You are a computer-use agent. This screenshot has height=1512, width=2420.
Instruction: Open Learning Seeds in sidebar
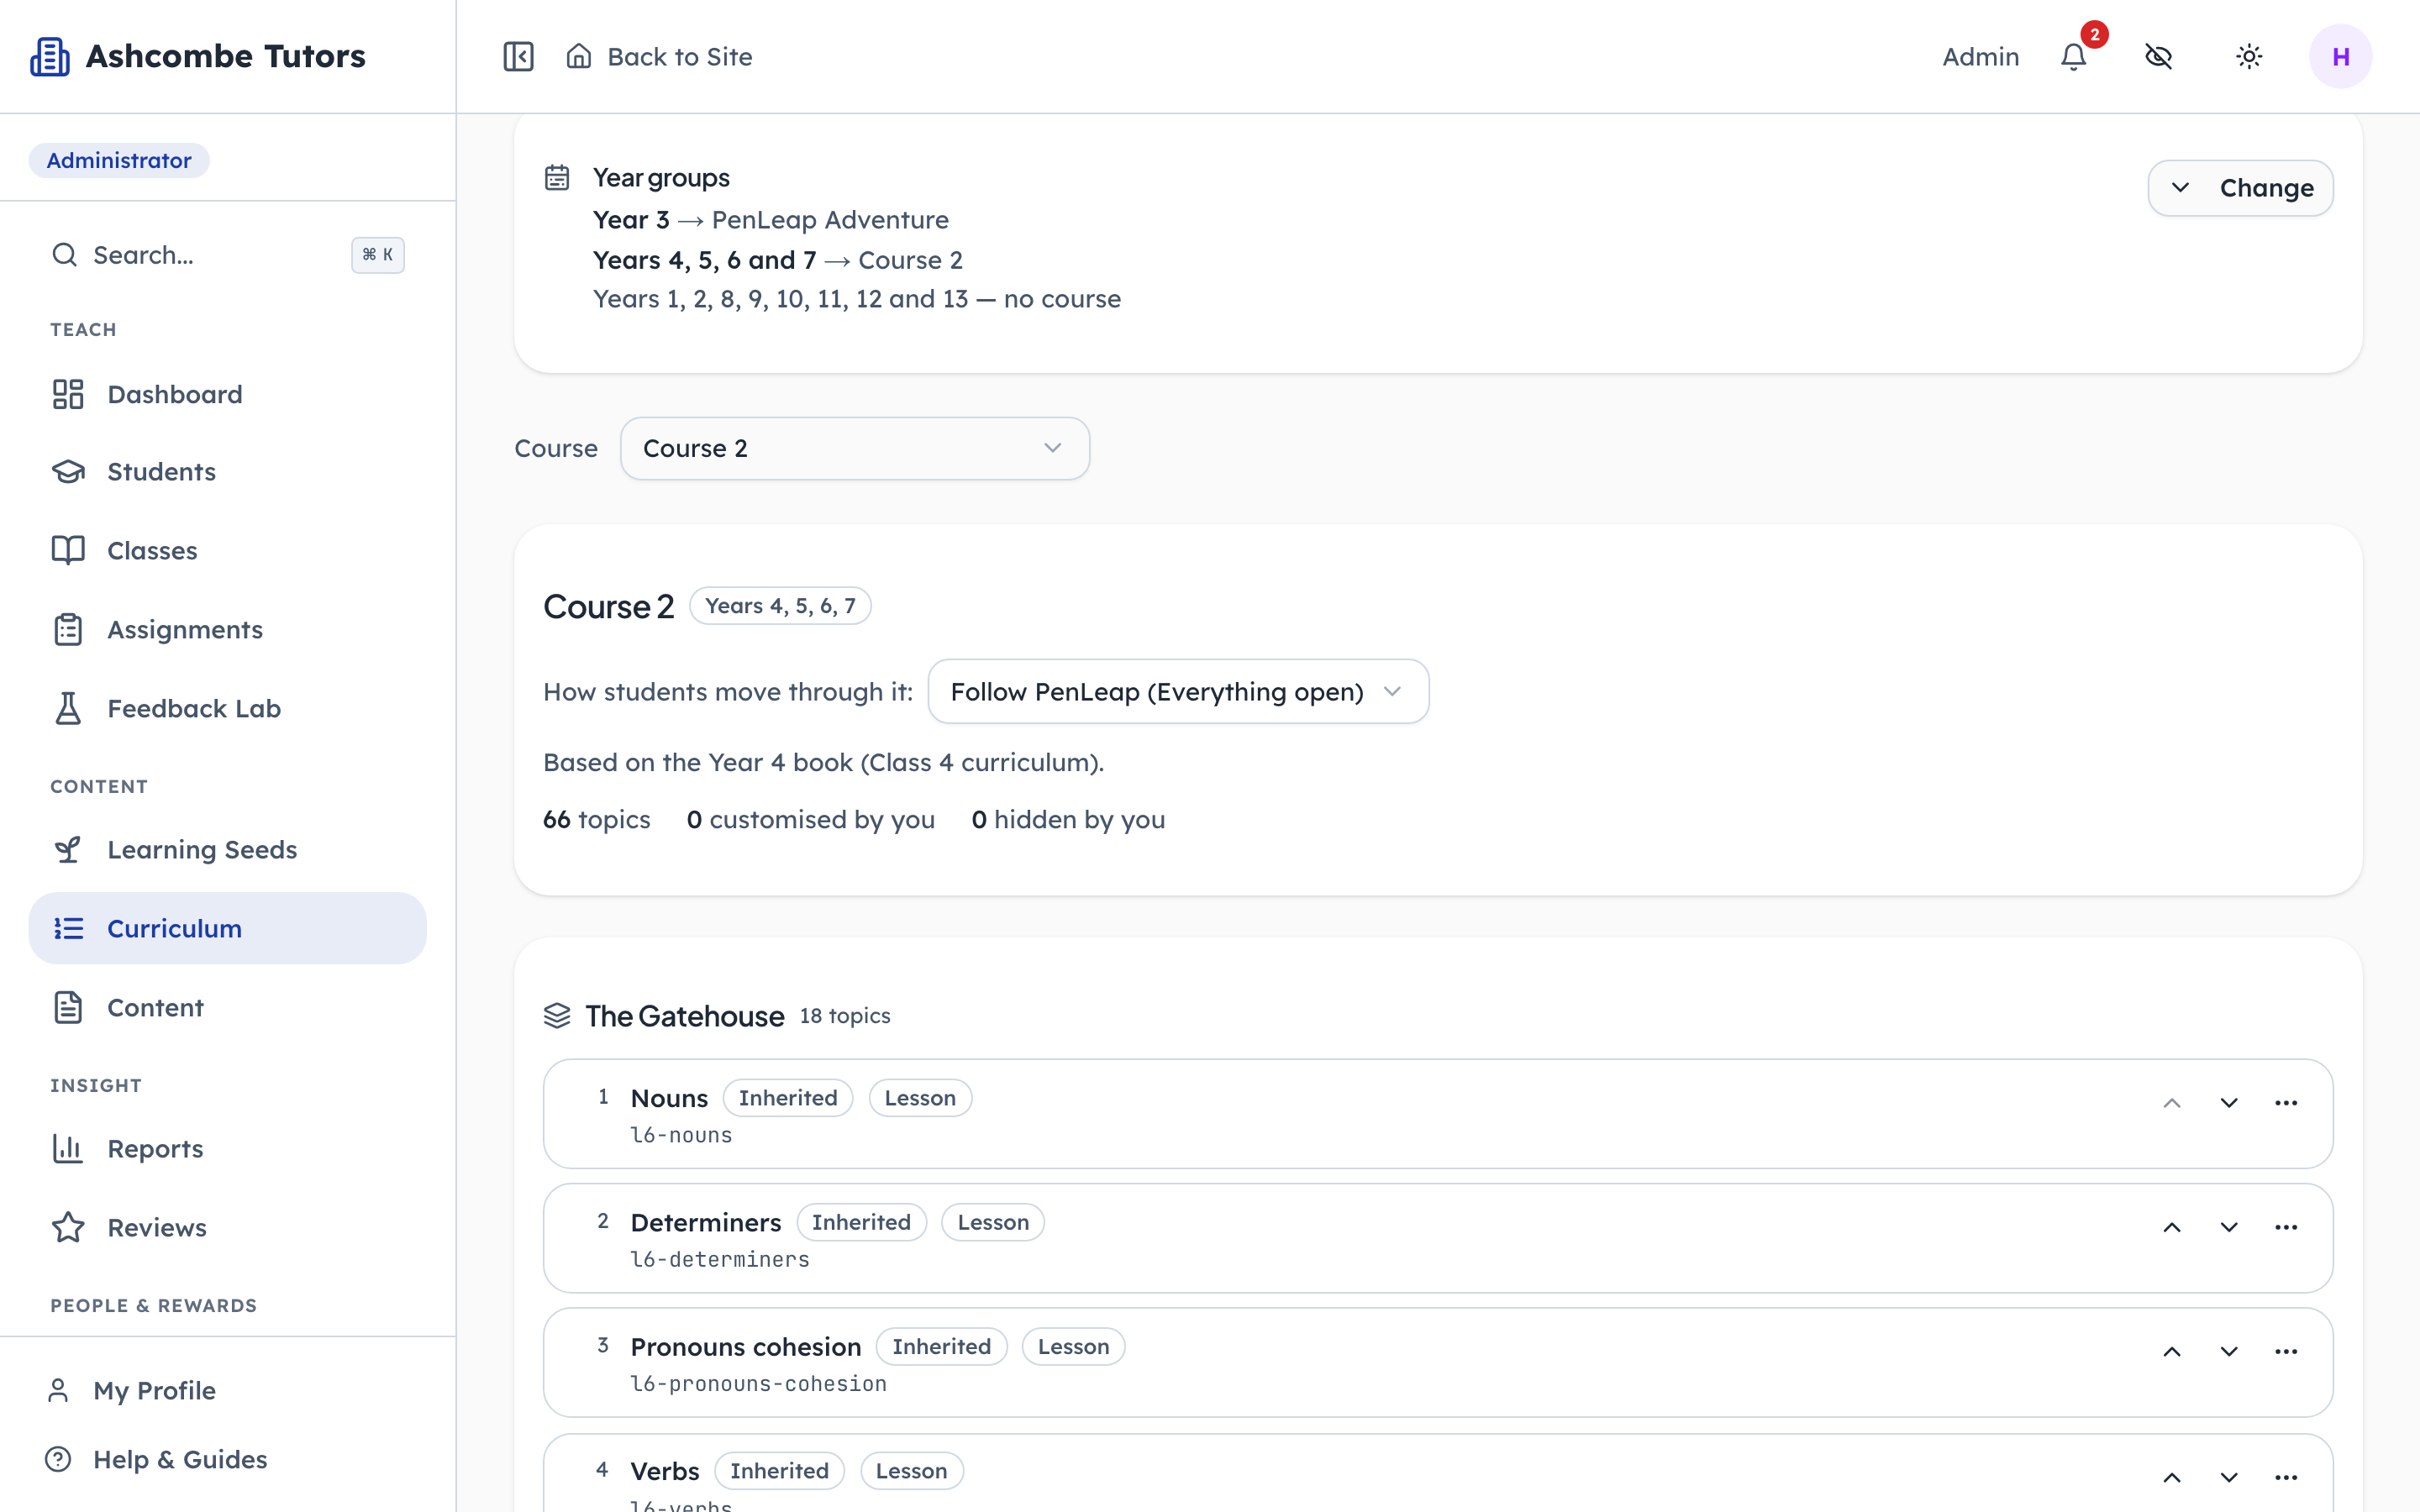click(x=228, y=849)
